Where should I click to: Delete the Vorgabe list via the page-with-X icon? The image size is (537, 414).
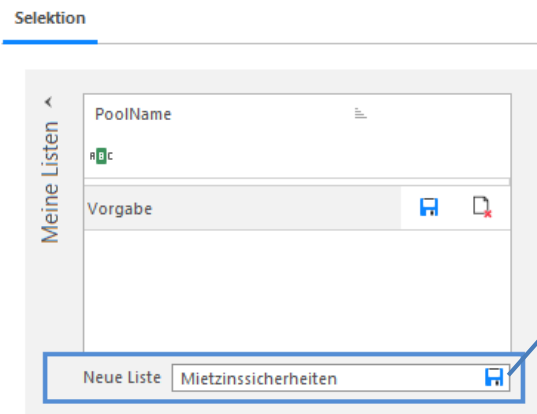point(482,207)
